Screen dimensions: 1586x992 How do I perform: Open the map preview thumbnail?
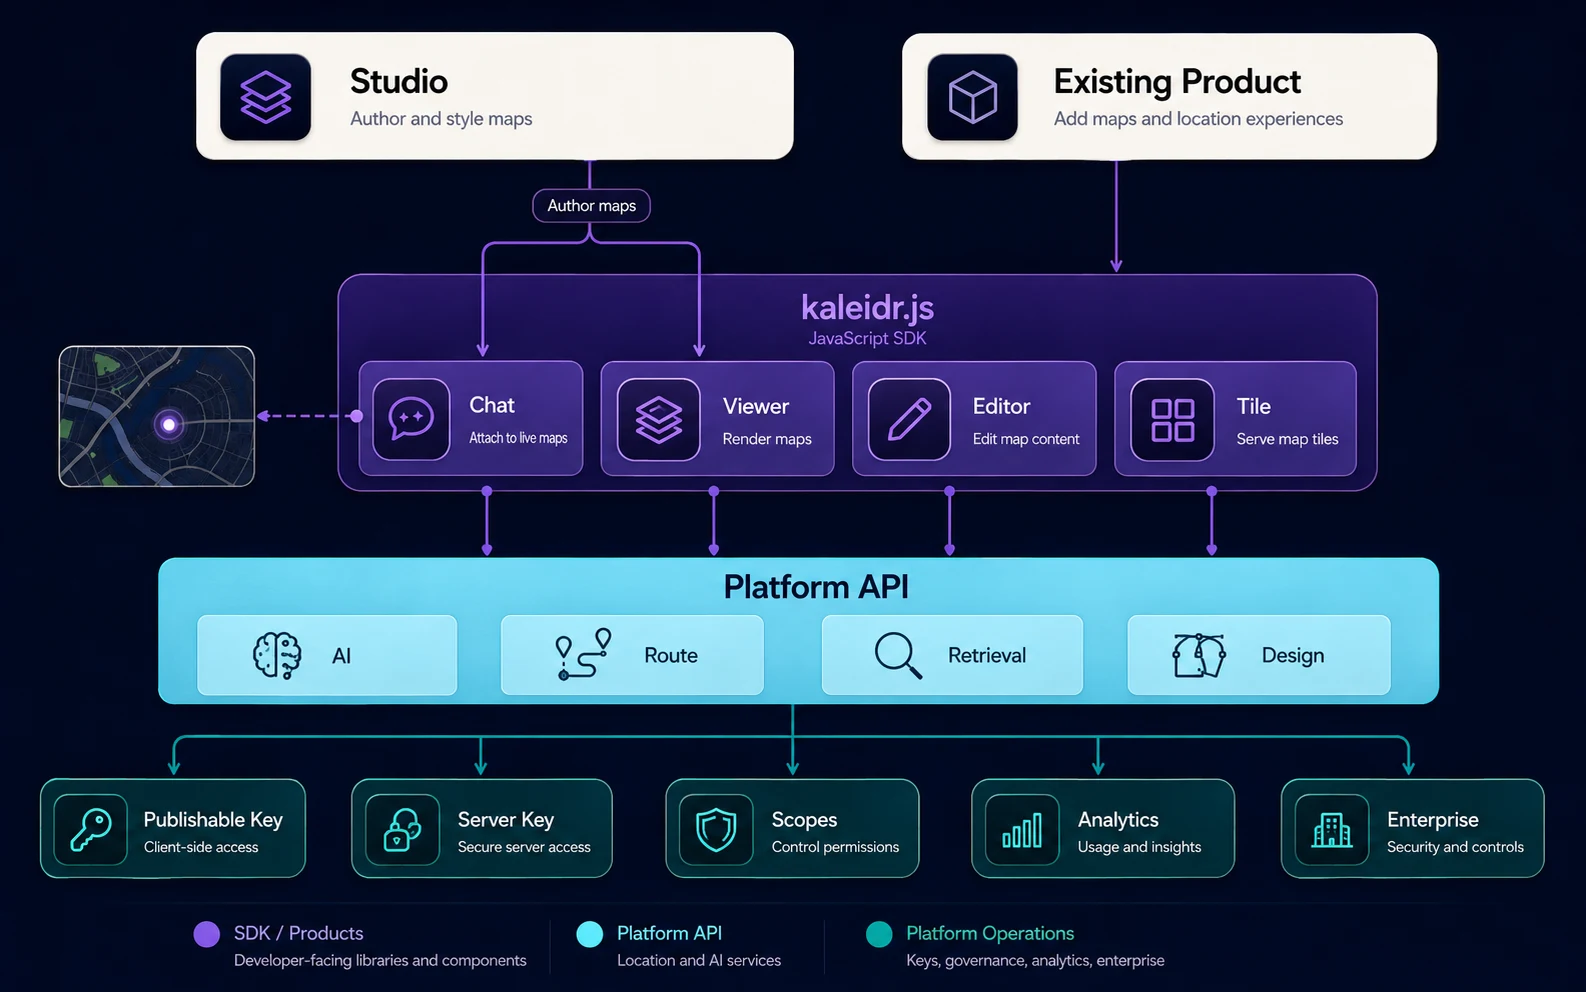157,417
